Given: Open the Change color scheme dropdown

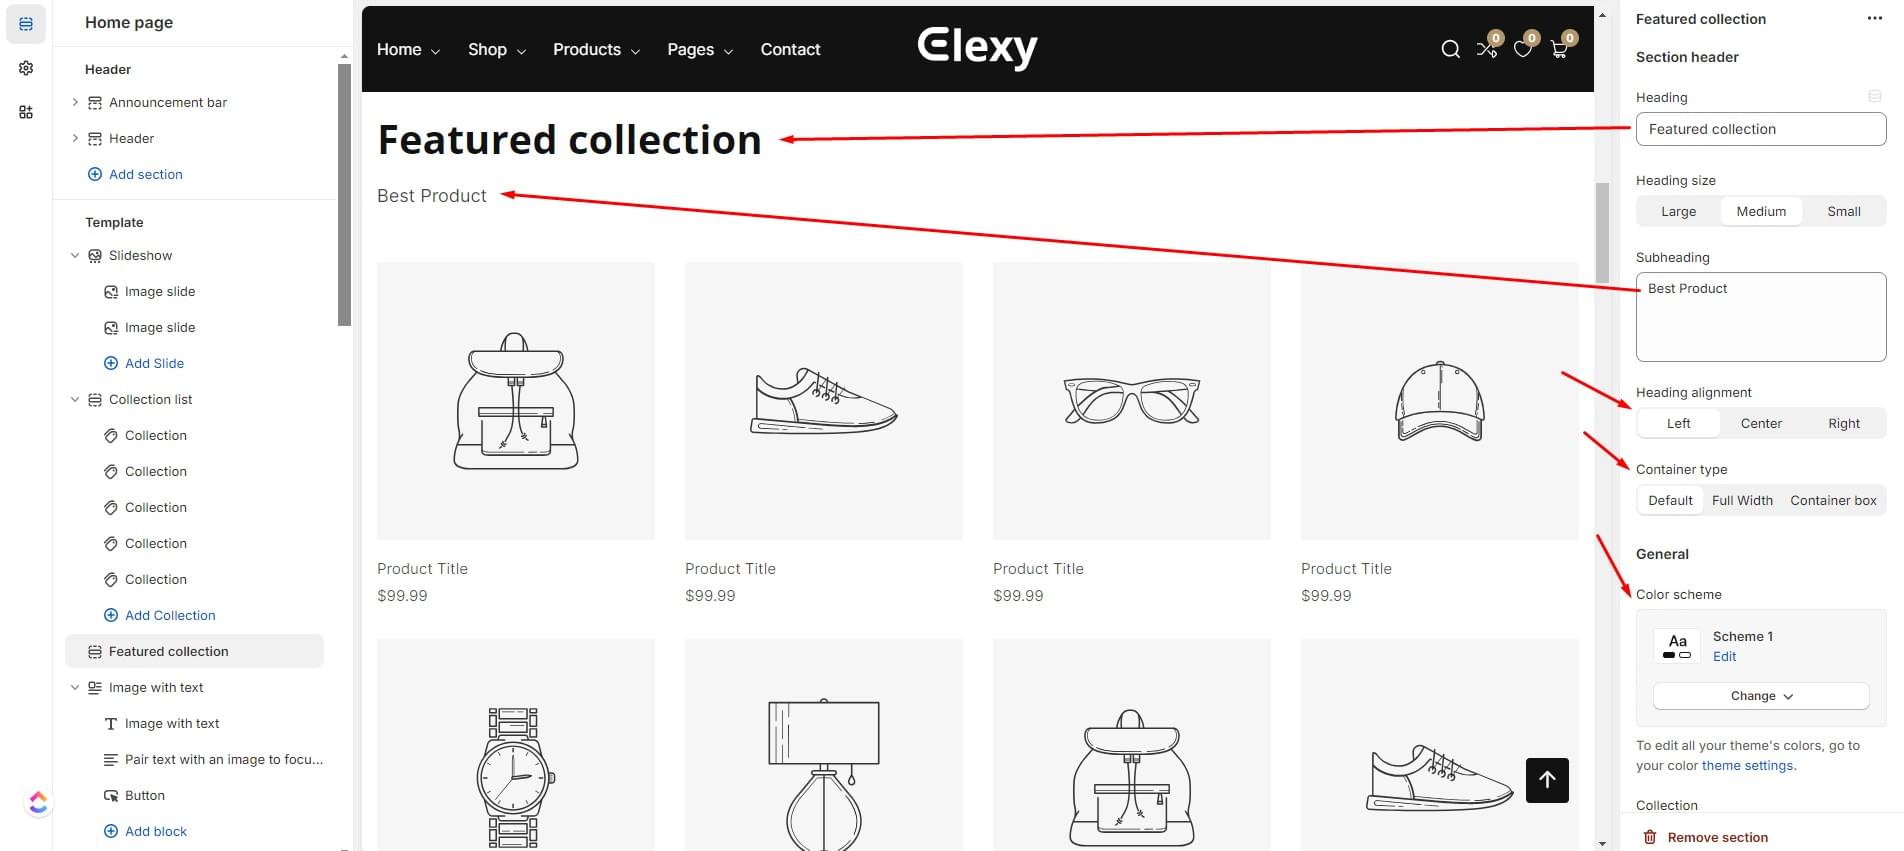Looking at the screenshot, I should pos(1761,696).
